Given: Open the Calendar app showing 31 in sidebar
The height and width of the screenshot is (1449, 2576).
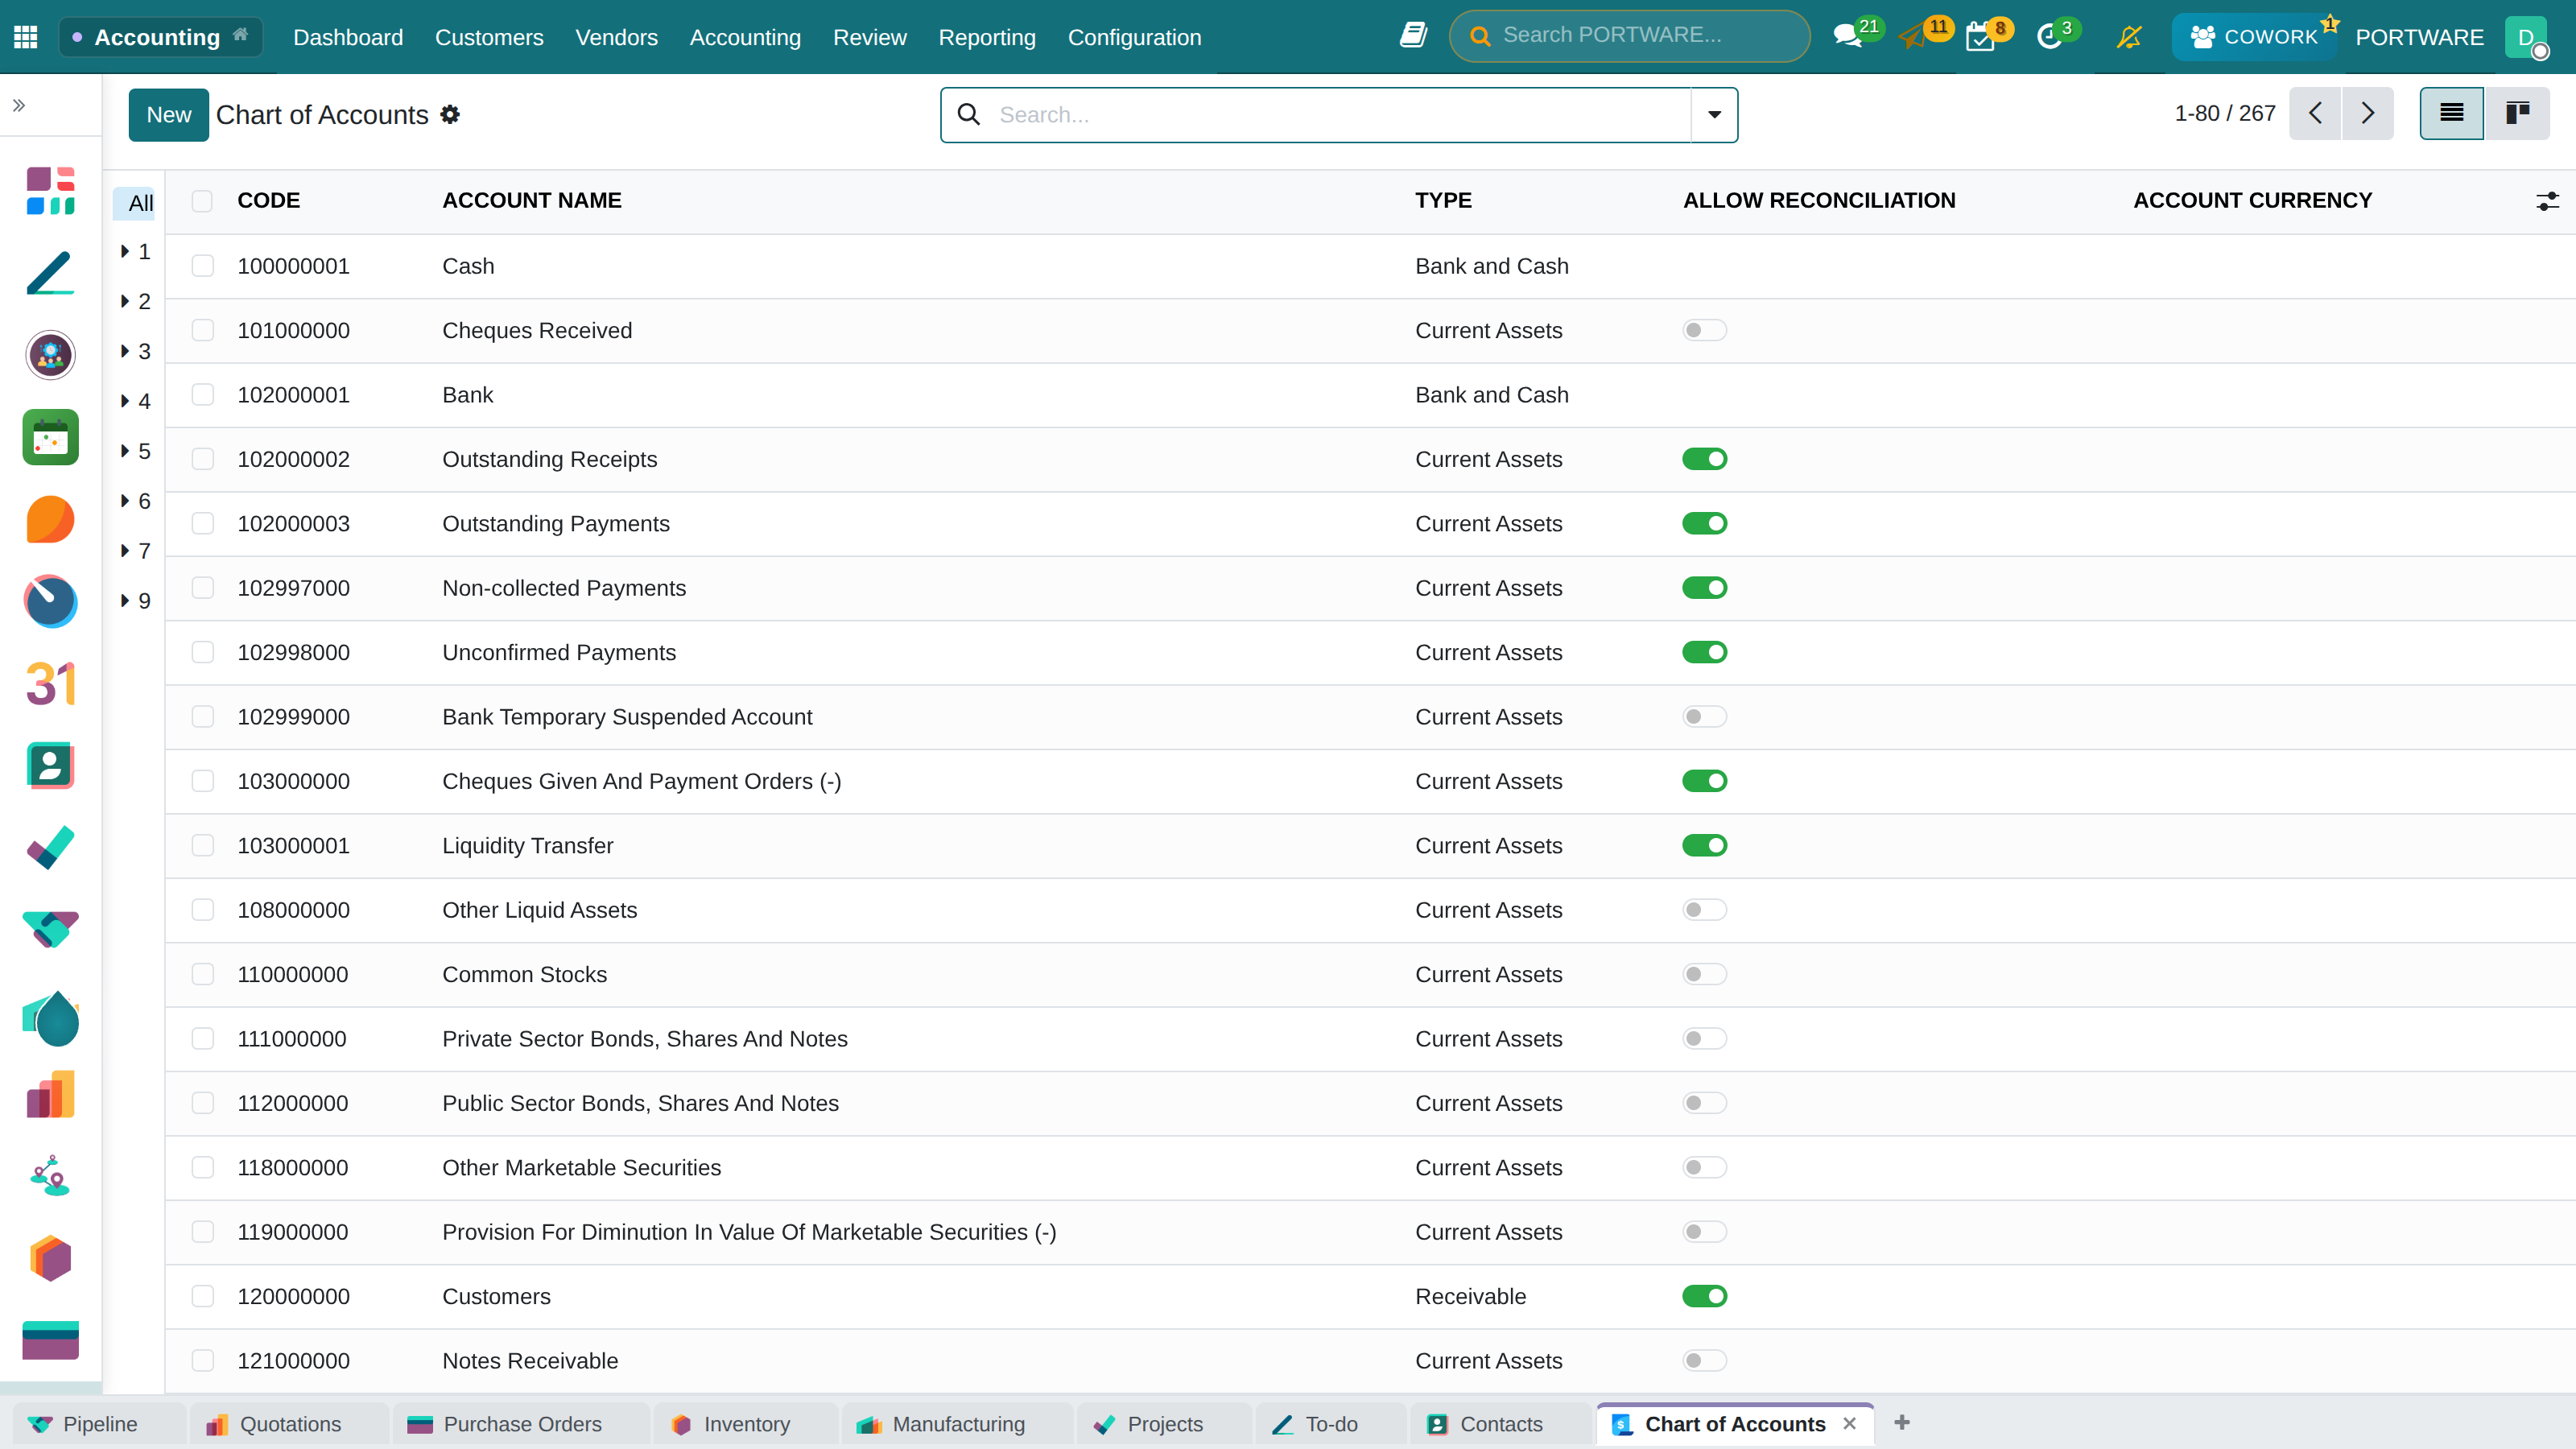Looking at the screenshot, I should point(51,684).
